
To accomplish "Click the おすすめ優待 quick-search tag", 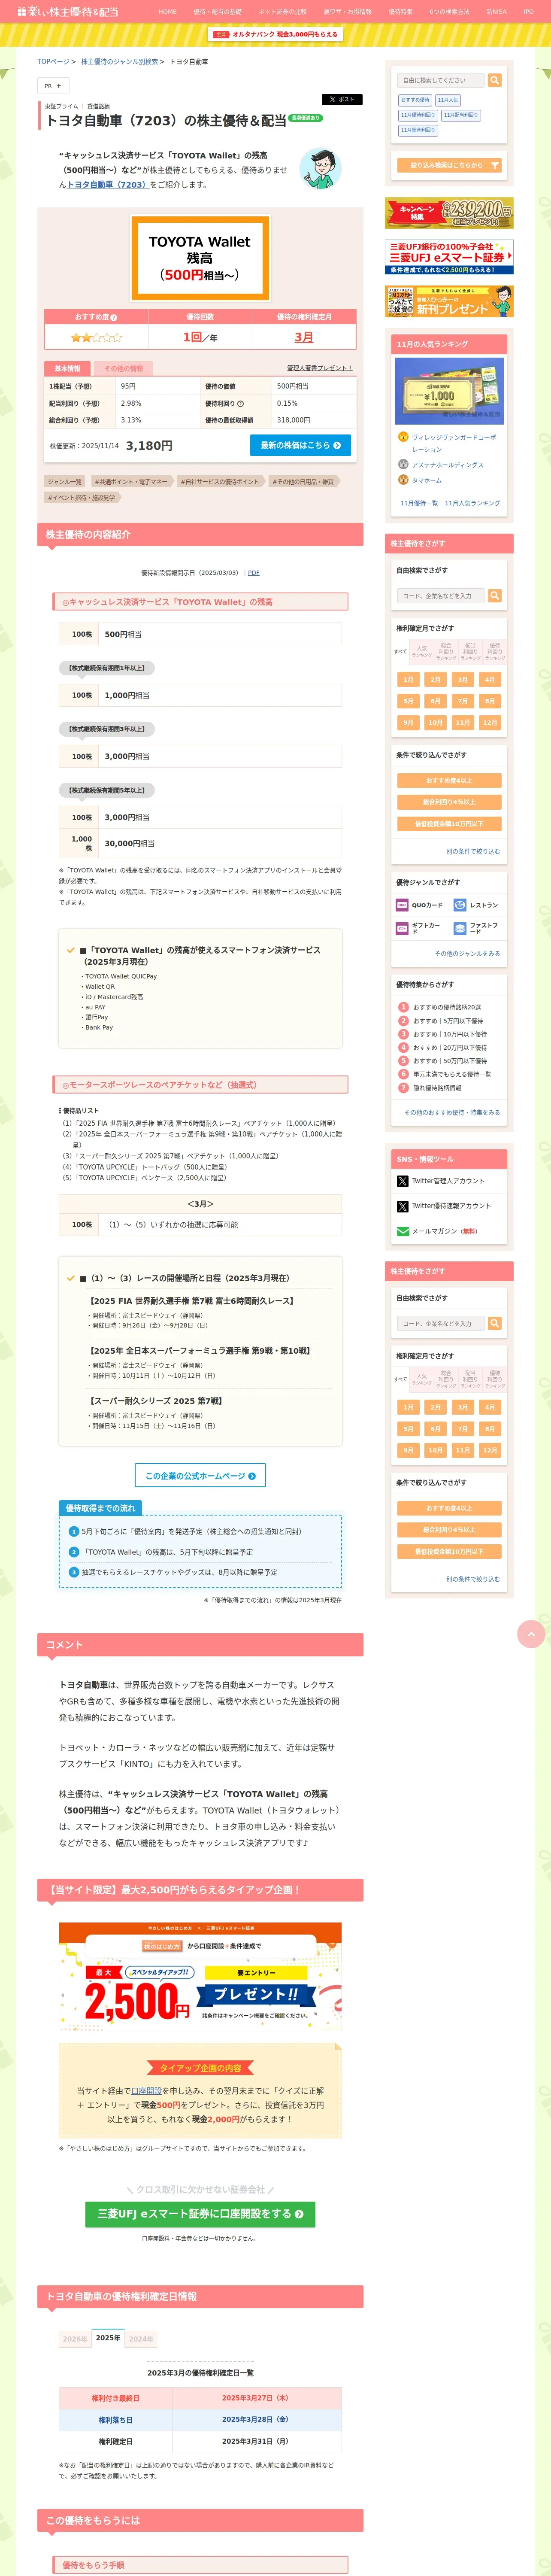I will point(415,100).
